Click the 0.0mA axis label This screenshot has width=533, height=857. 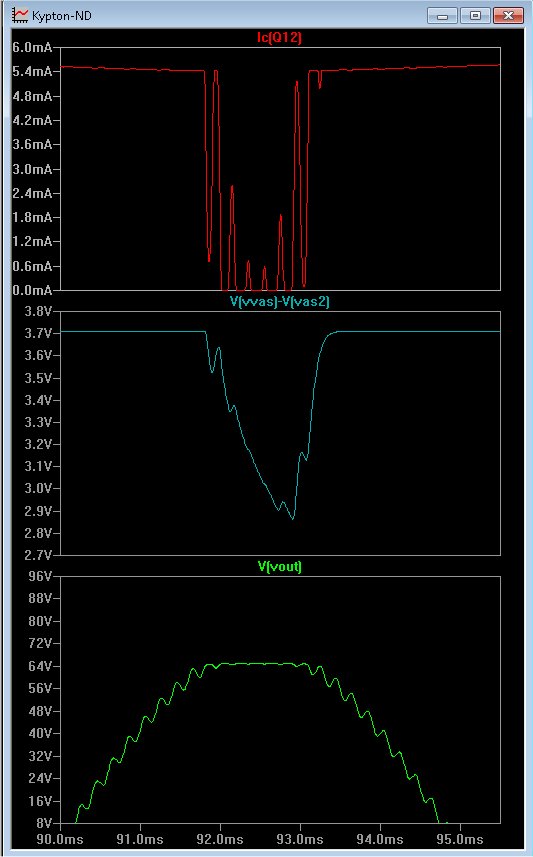point(32,290)
